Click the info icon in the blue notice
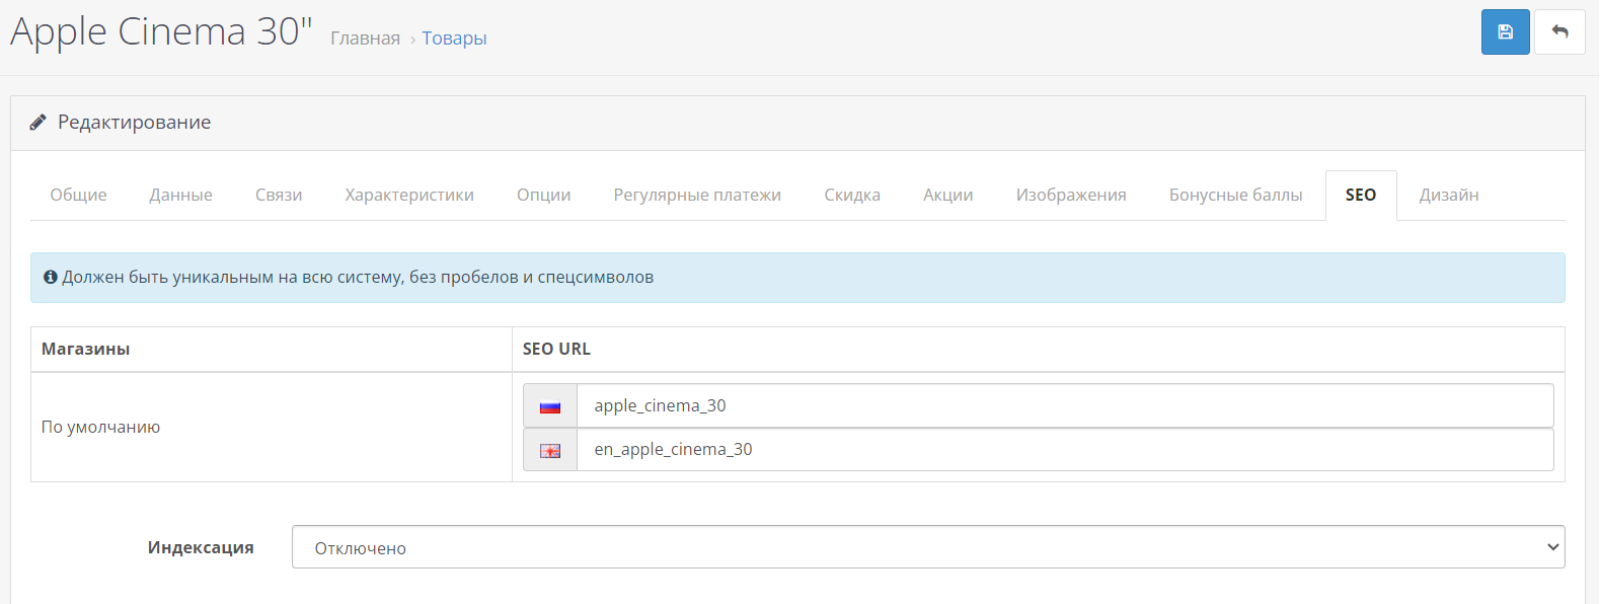This screenshot has height=604, width=1600. point(50,277)
